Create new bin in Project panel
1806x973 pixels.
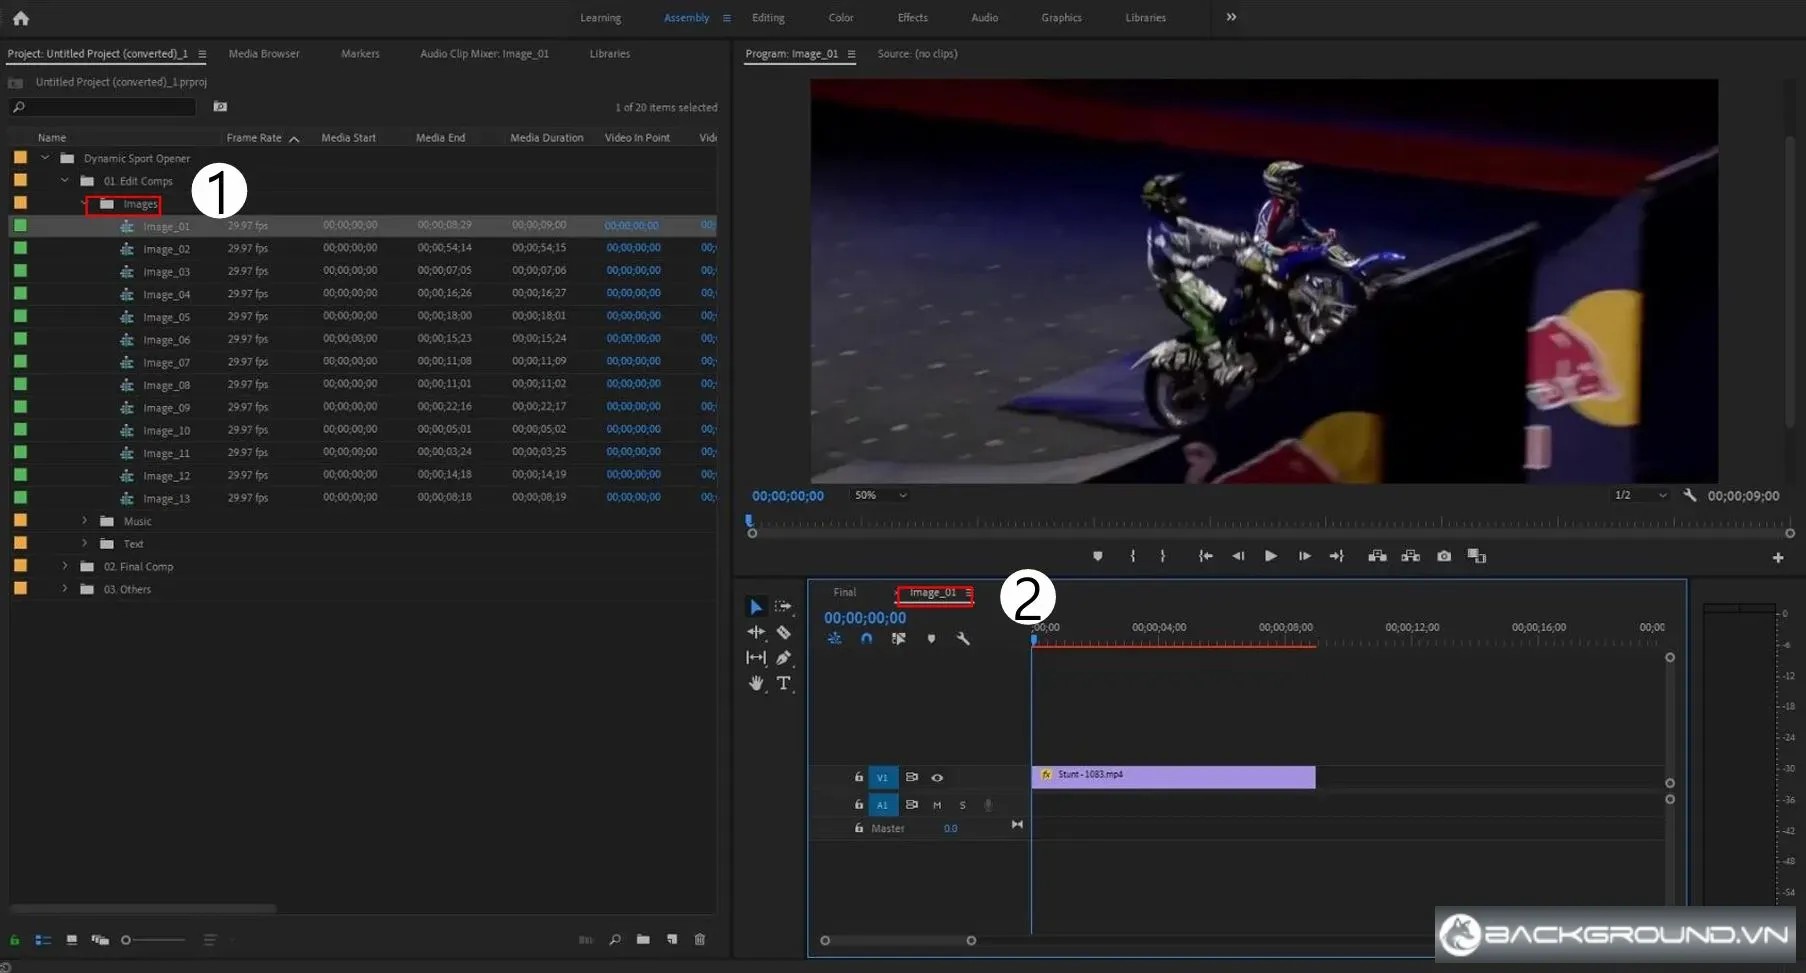click(643, 940)
